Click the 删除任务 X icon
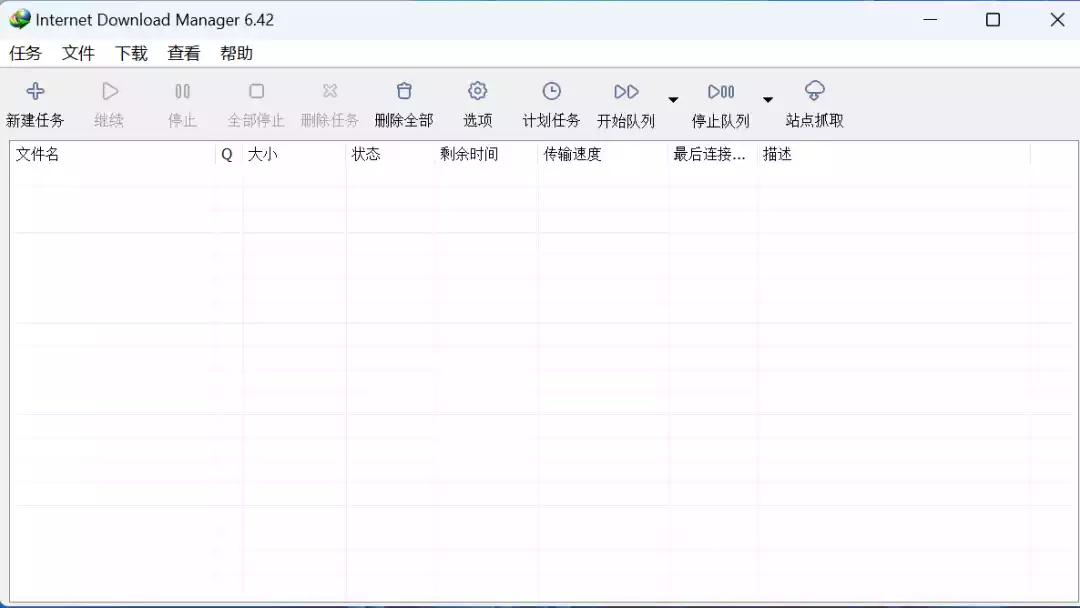Screen dimensions: 1080x608 (330, 92)
